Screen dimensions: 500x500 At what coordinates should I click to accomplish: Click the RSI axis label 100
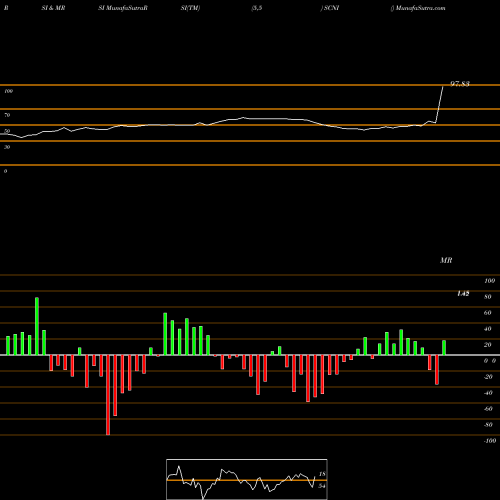coord(9,91)
